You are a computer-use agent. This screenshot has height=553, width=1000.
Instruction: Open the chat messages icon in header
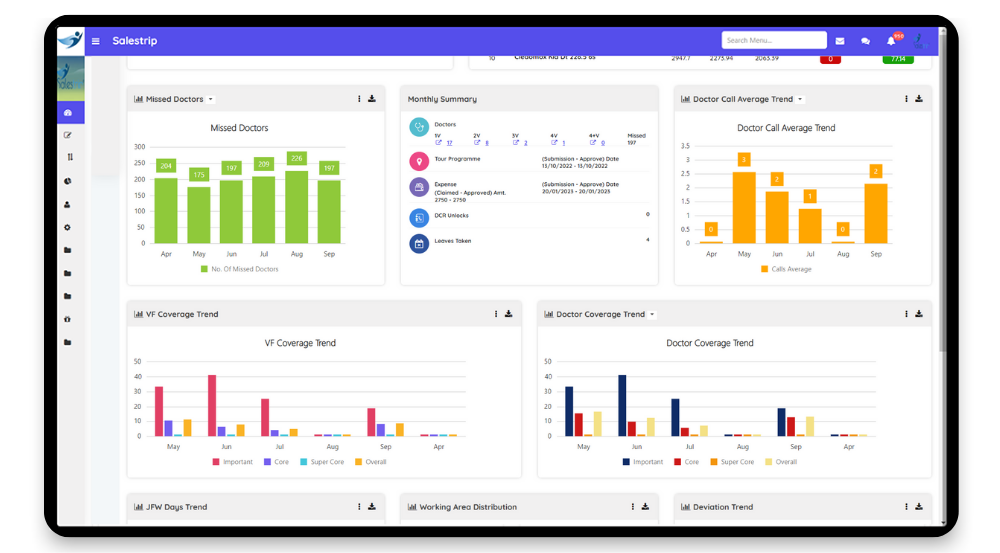[865, 41]
